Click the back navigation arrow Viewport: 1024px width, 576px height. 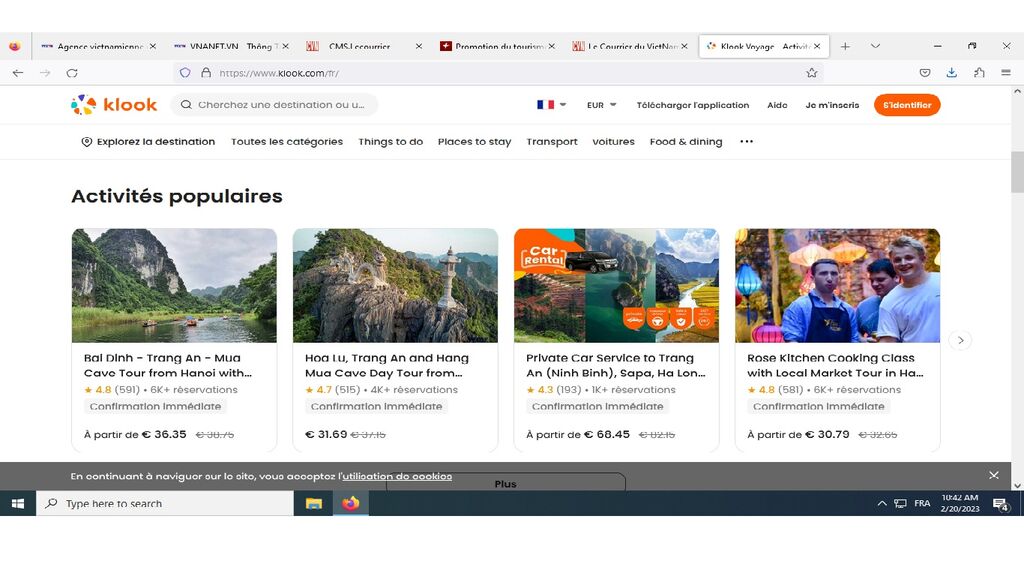pos(18,73)
